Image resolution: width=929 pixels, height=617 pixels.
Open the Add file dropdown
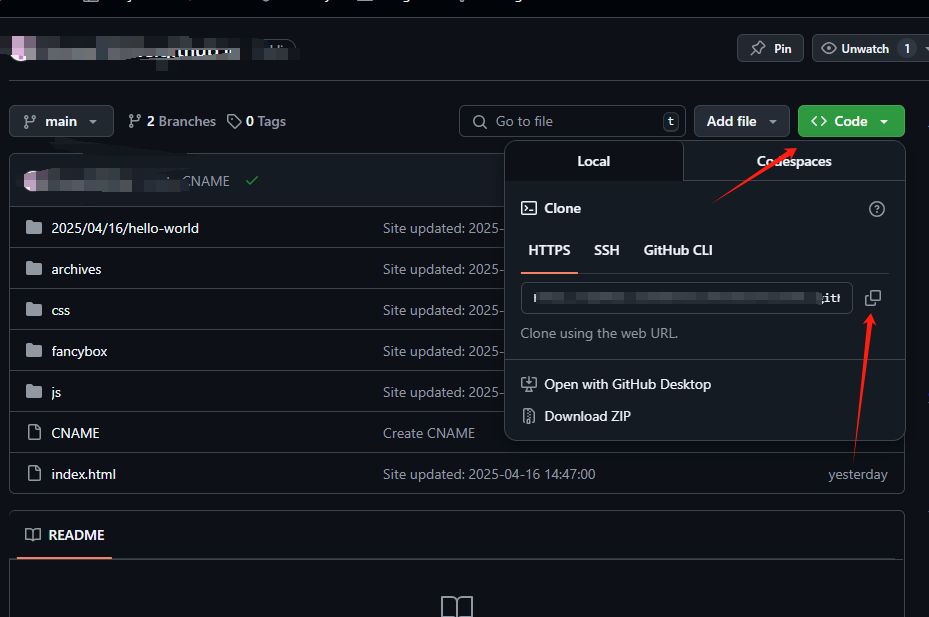[x=741, y=121]
